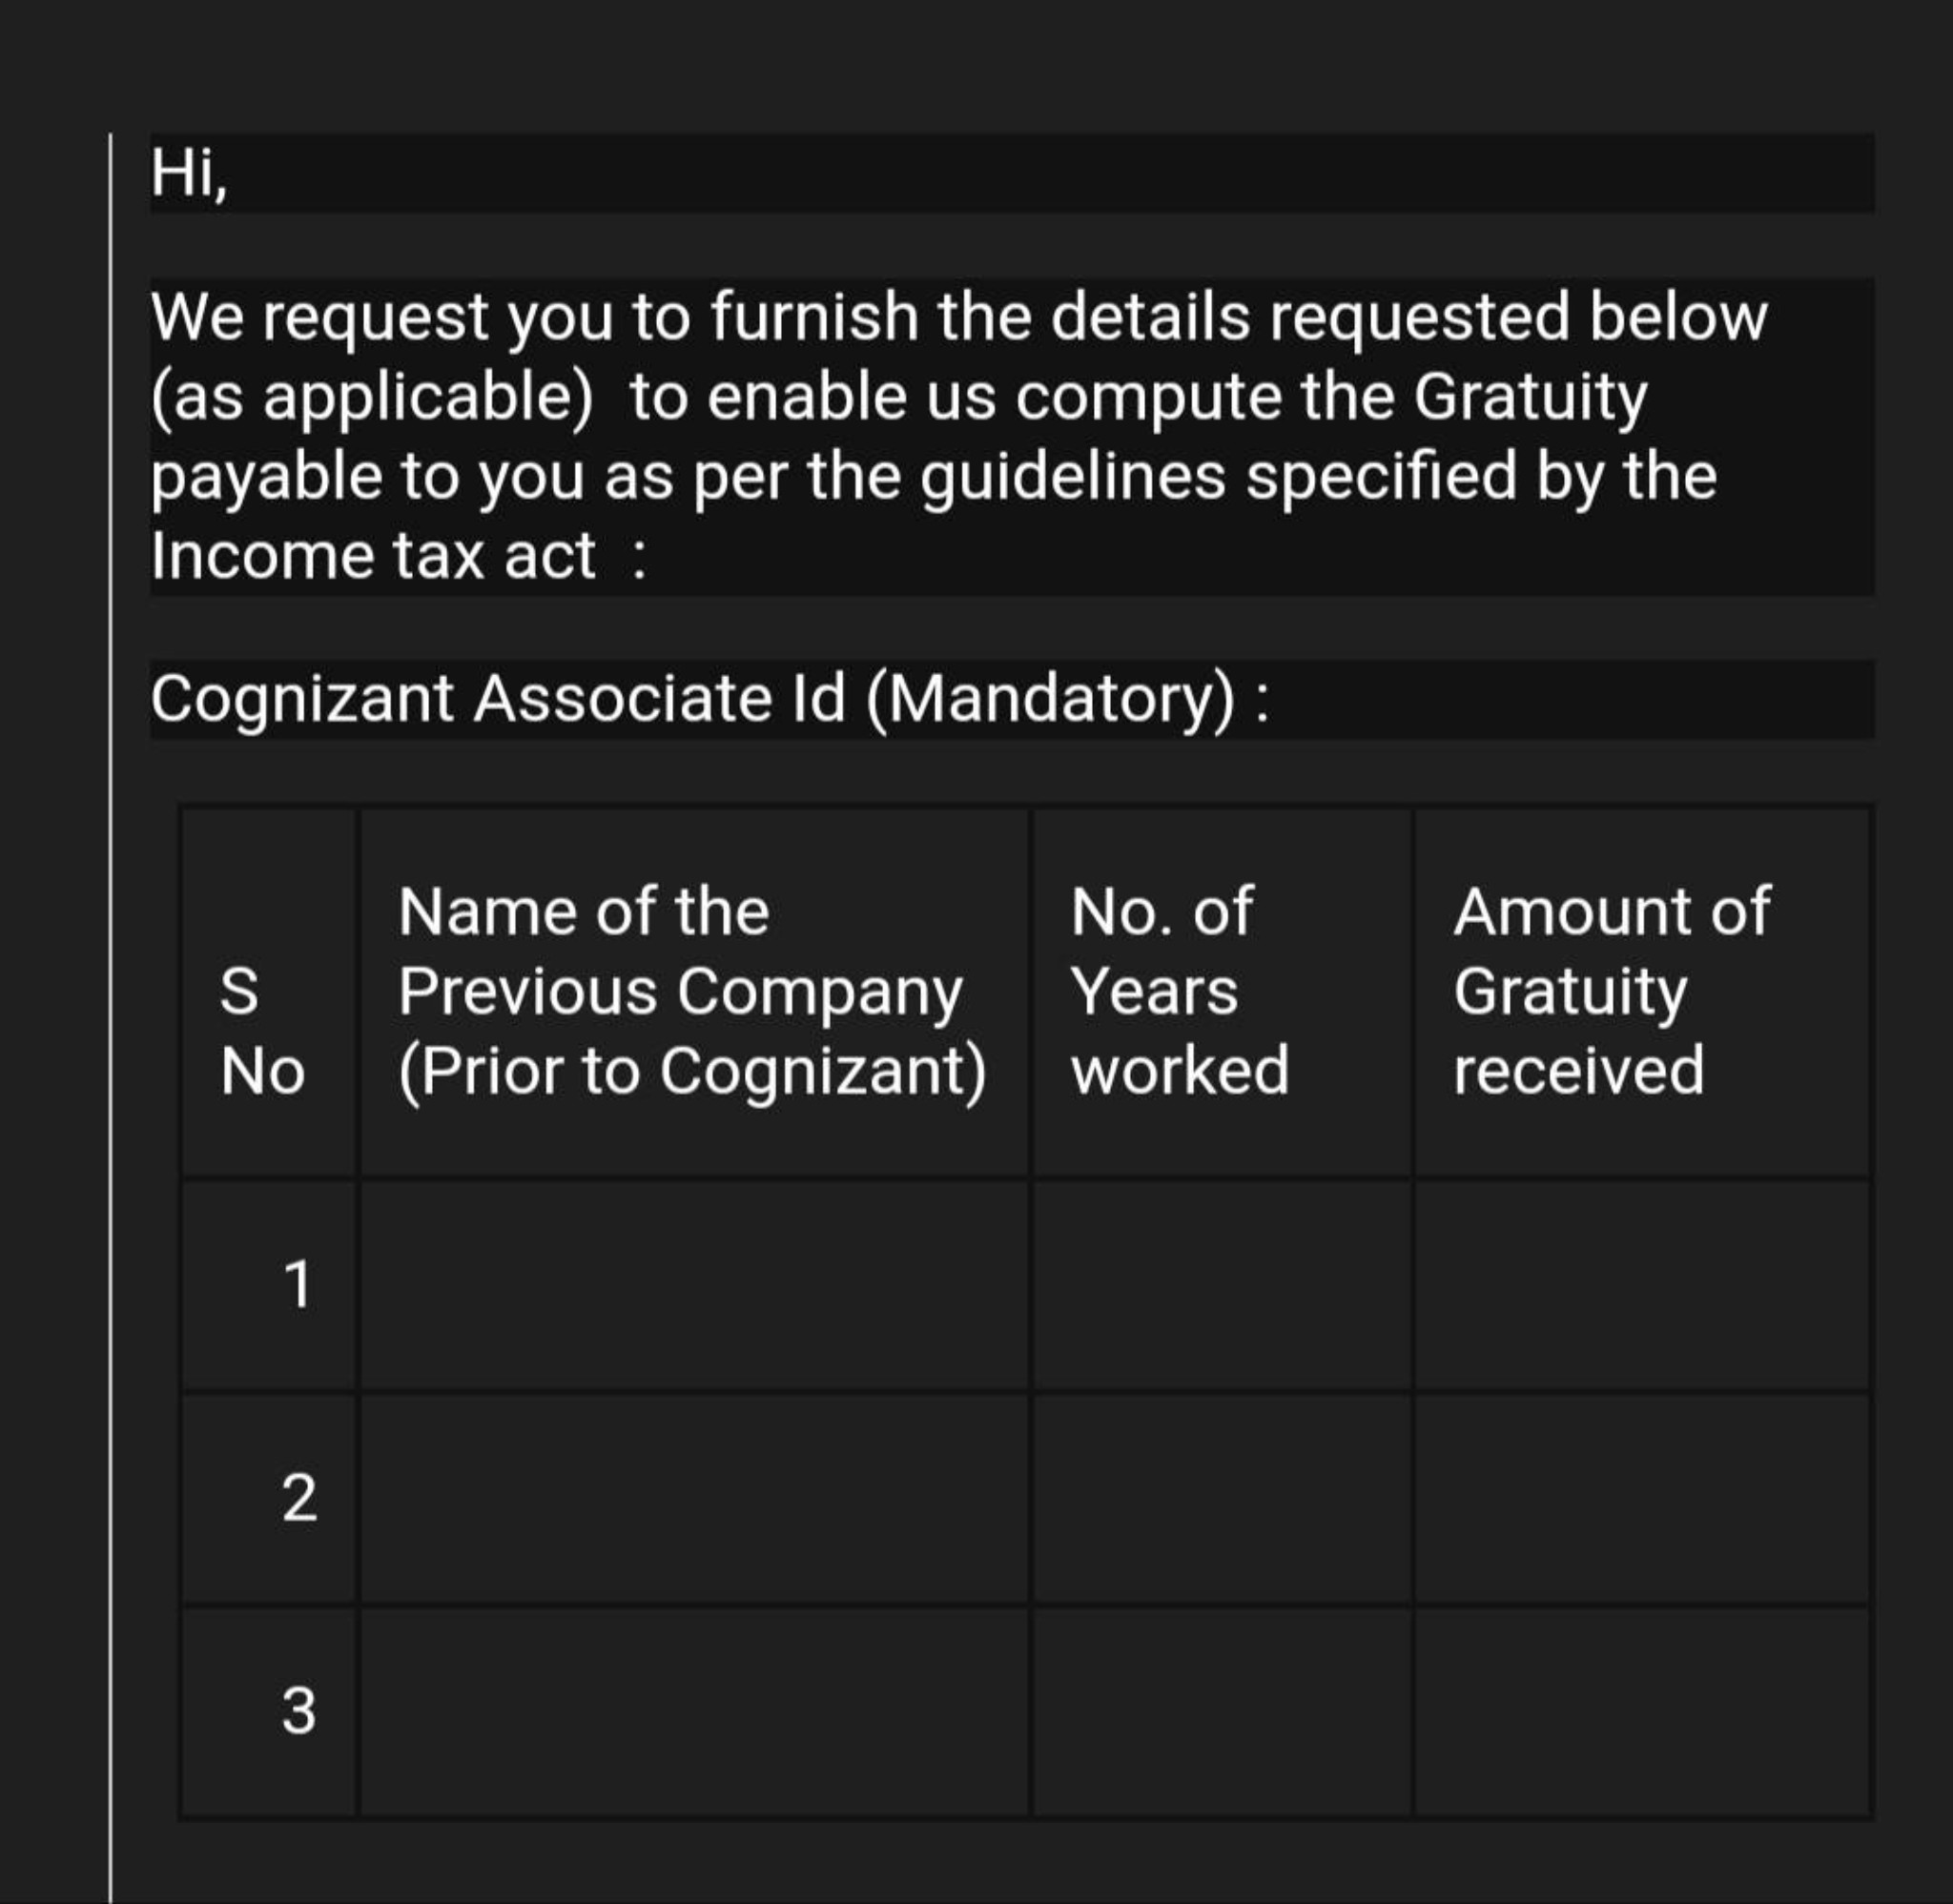Viewport: 1953px width, 1904px height.
Task: Click the "S No" header cell
Action: 269,992
